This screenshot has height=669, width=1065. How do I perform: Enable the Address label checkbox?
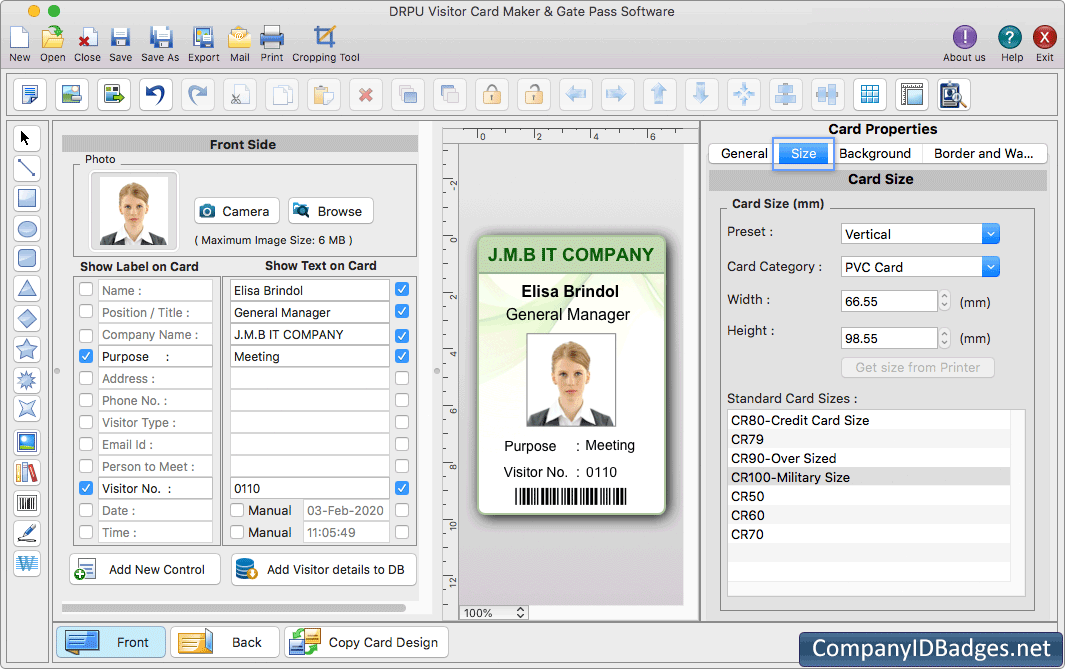86,378
